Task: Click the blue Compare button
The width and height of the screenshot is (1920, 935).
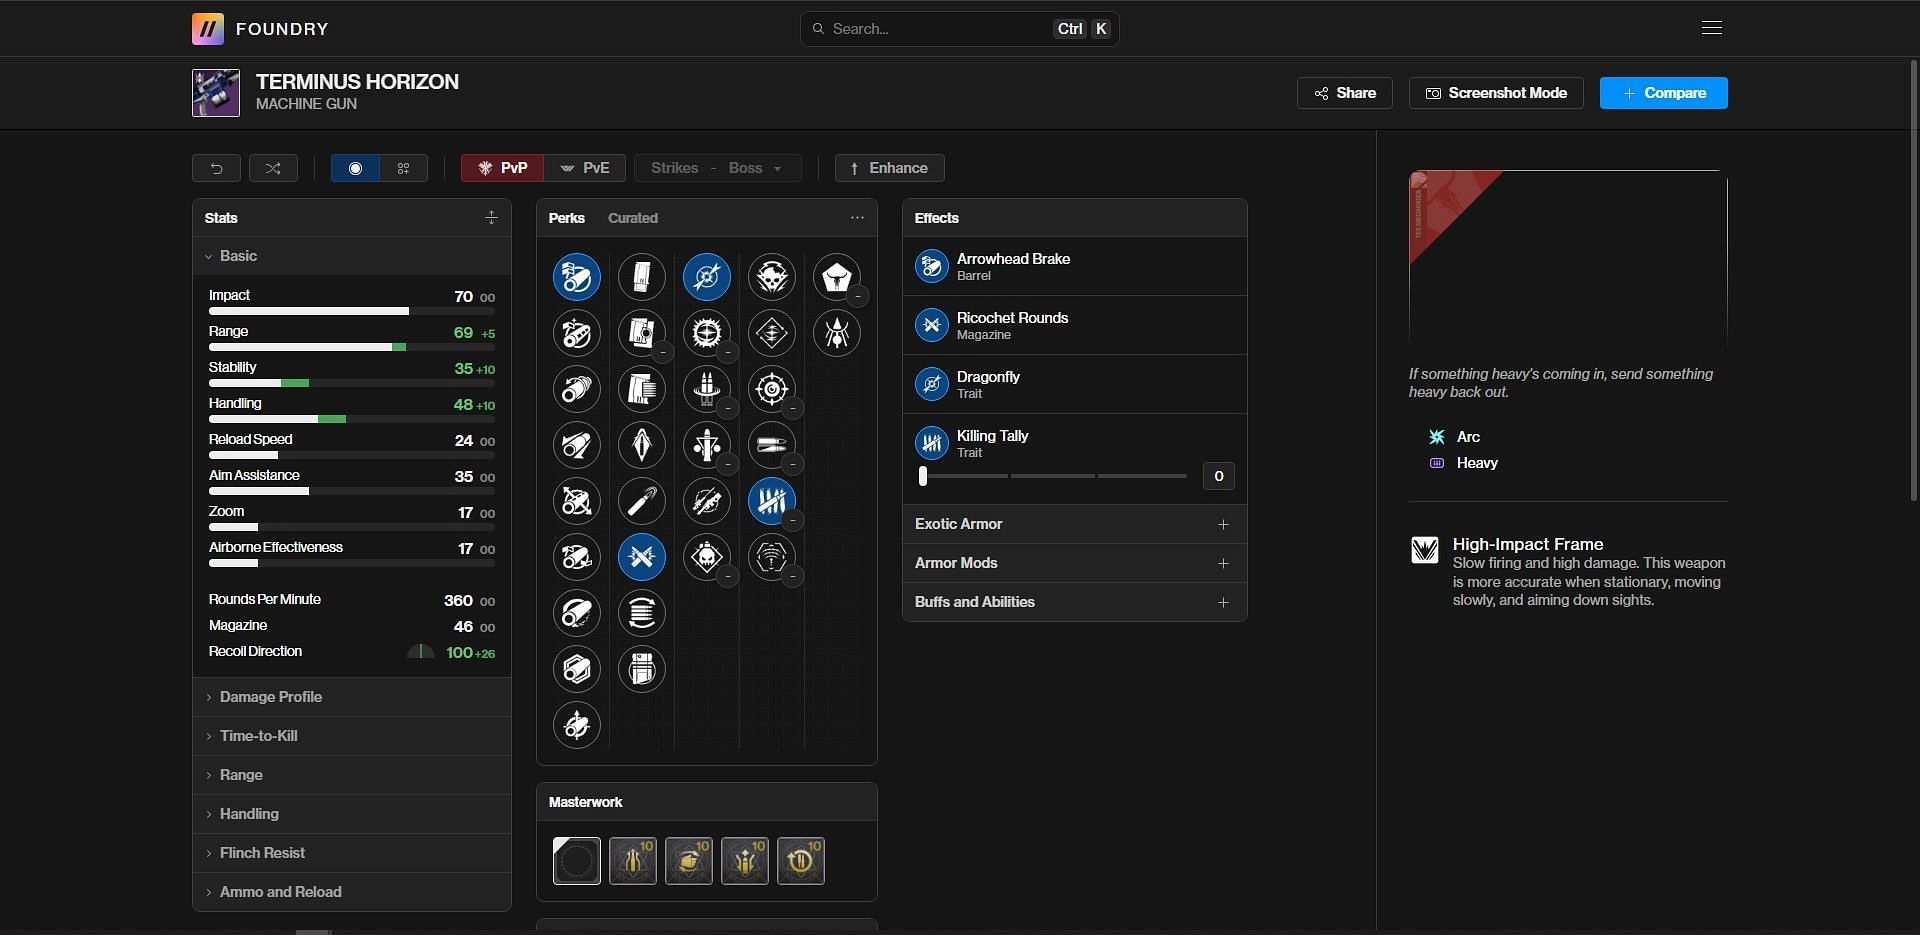Action: pyautogui.click(x=1663, y=93)
